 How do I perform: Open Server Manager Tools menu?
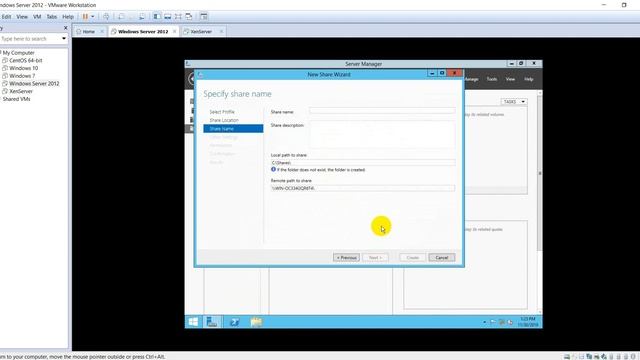pyautogui.click(x=491, y=79)
